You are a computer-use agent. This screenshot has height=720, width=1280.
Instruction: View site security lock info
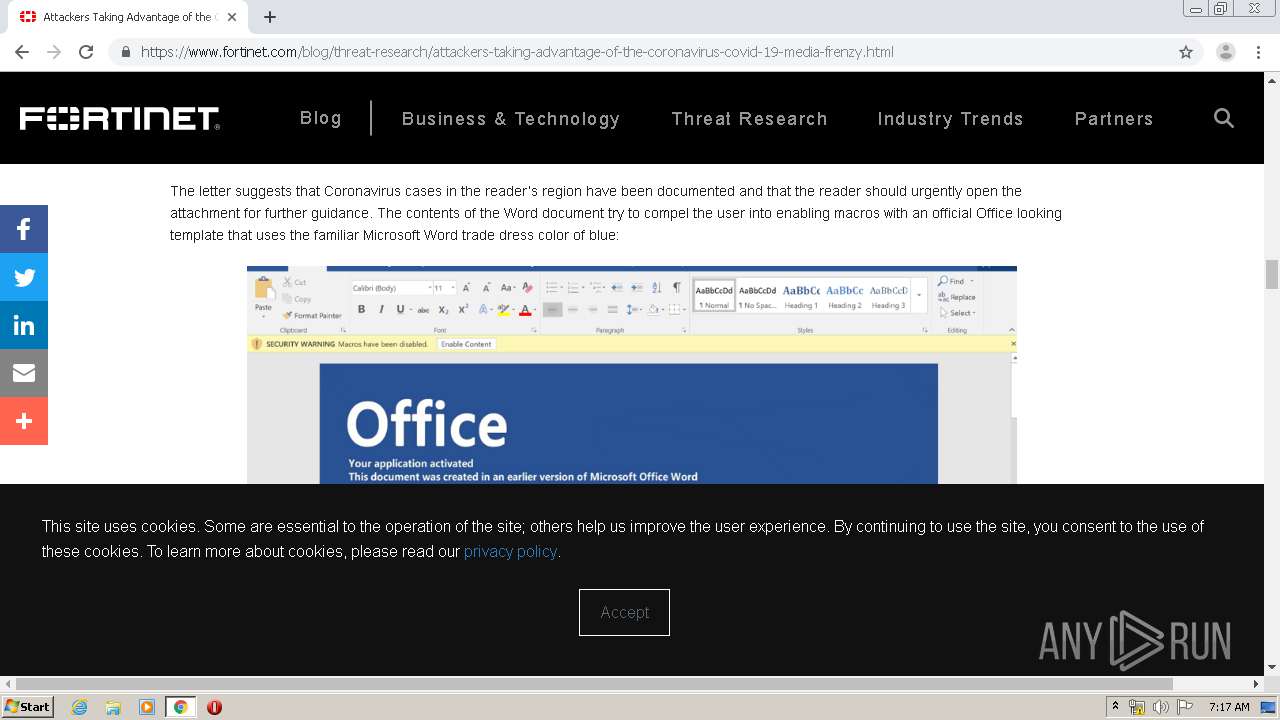coord(126,52)
